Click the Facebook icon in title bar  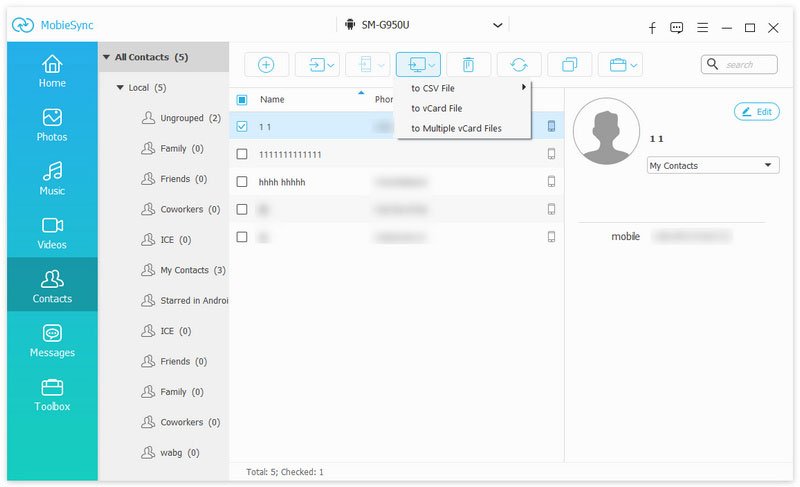[x=651, y=27]
